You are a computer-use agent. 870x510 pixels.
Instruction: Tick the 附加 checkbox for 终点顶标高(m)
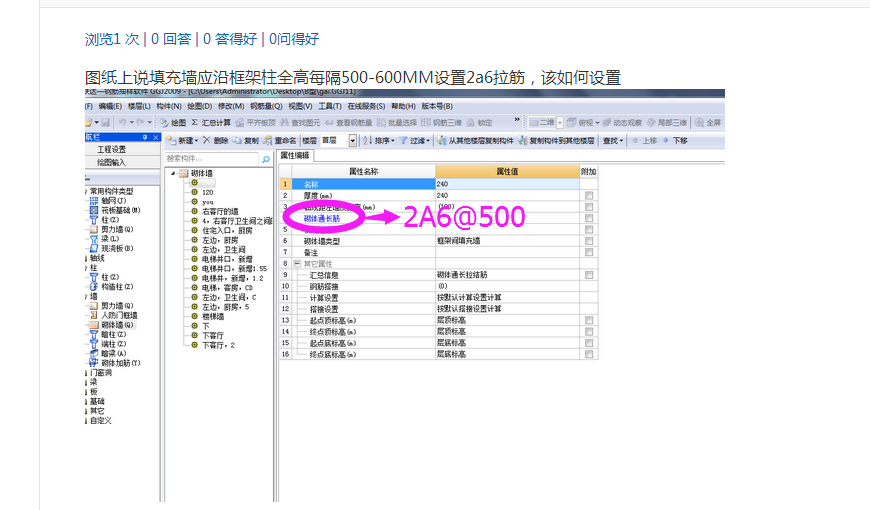(589, 331)
